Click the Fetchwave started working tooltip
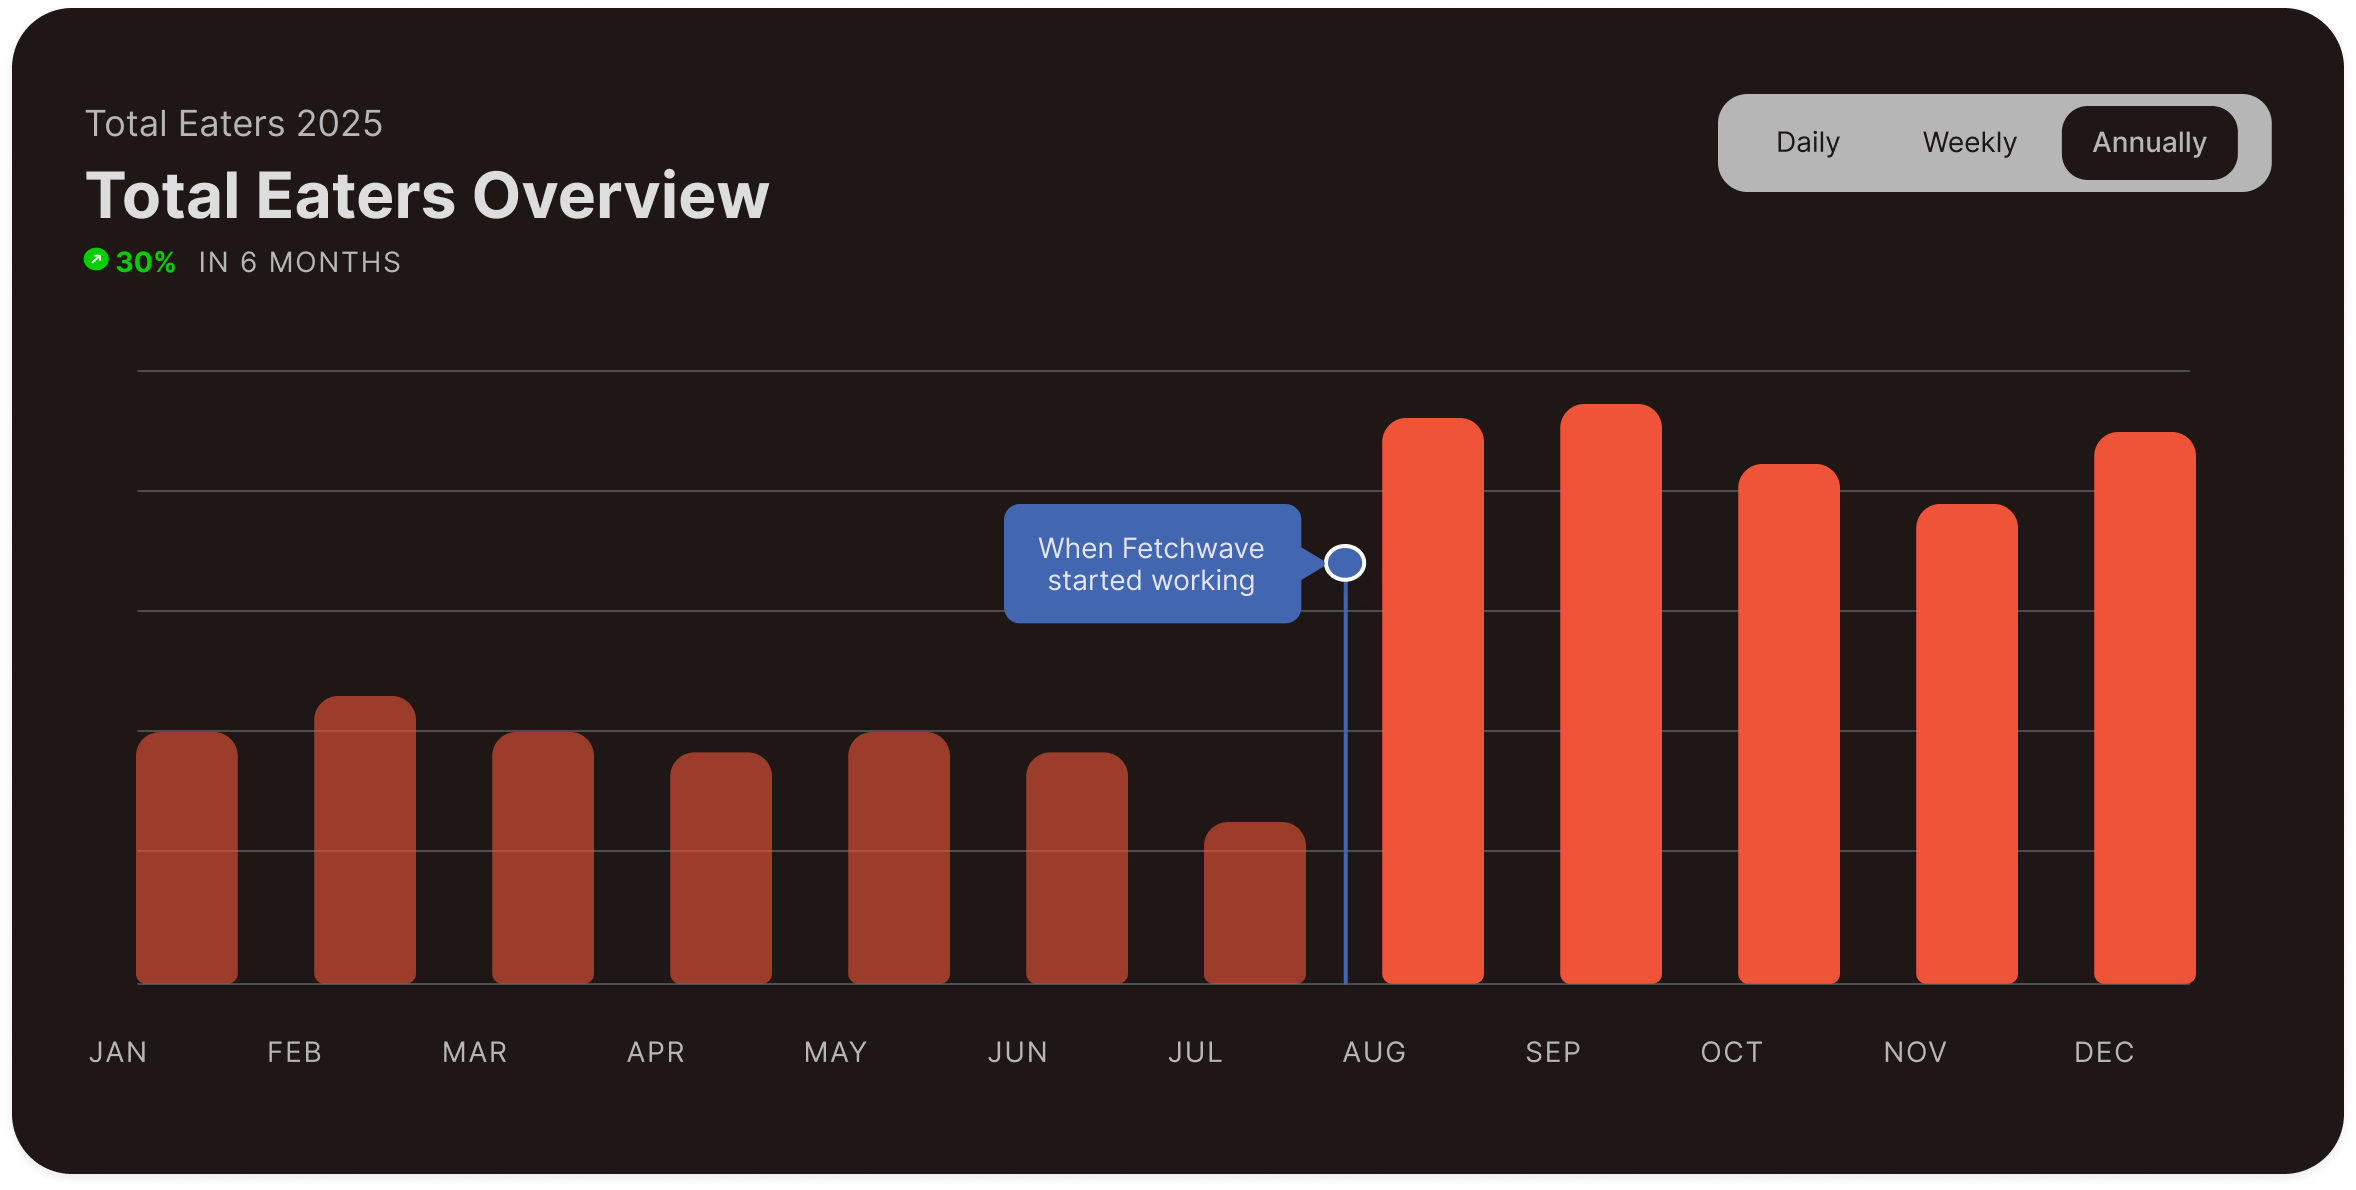Viewport: 2356px width, 1190px height. tap(1151, 564)
